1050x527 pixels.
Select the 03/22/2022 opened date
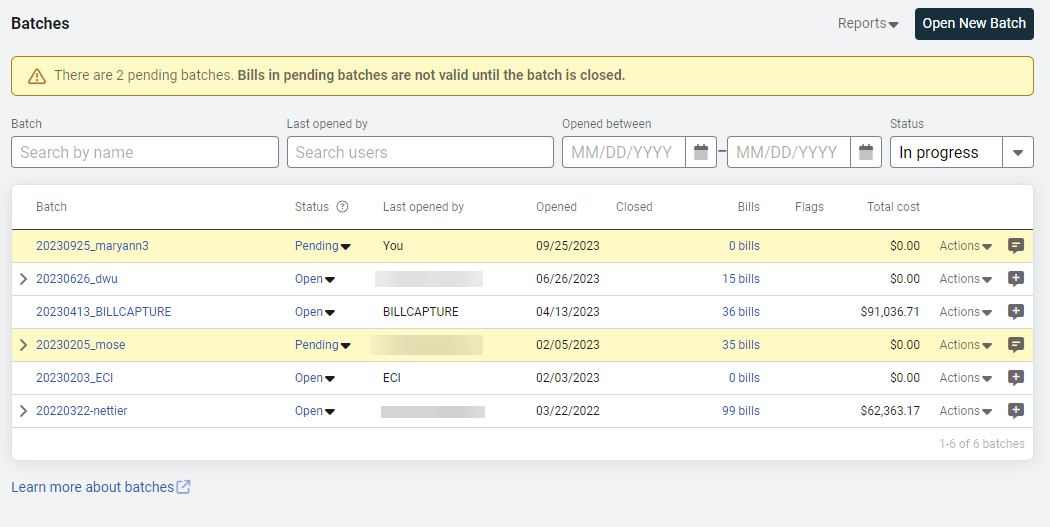coord(568,410)
